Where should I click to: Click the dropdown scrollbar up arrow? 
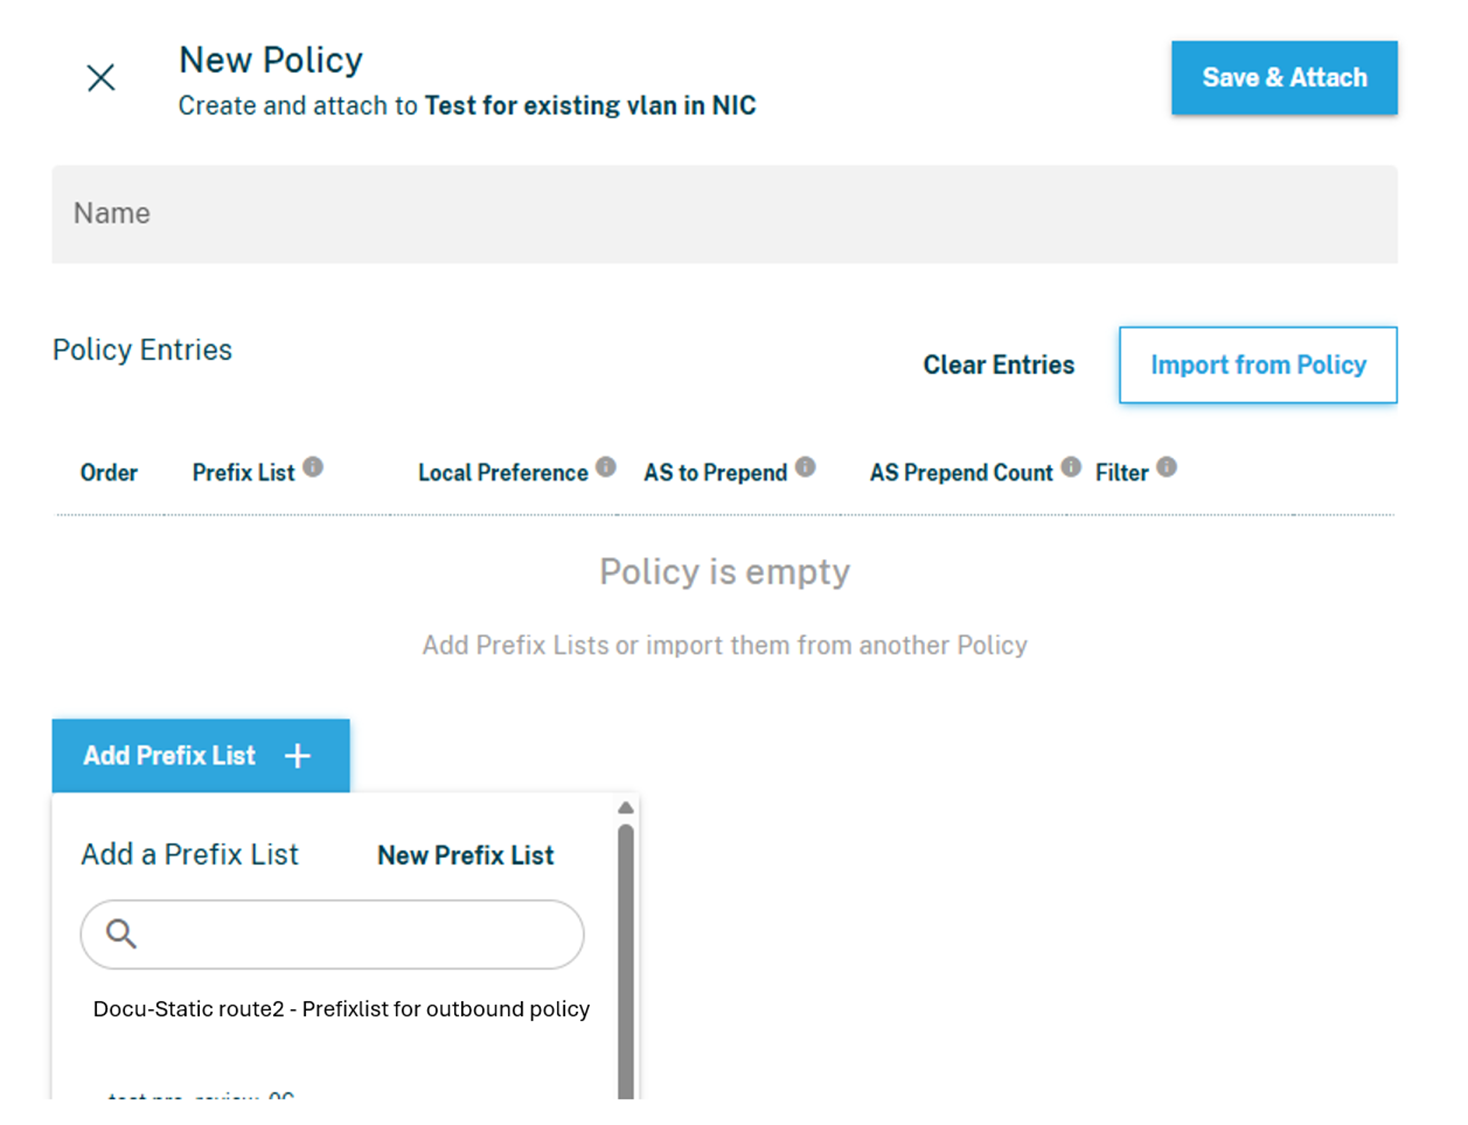click(626, 808)
